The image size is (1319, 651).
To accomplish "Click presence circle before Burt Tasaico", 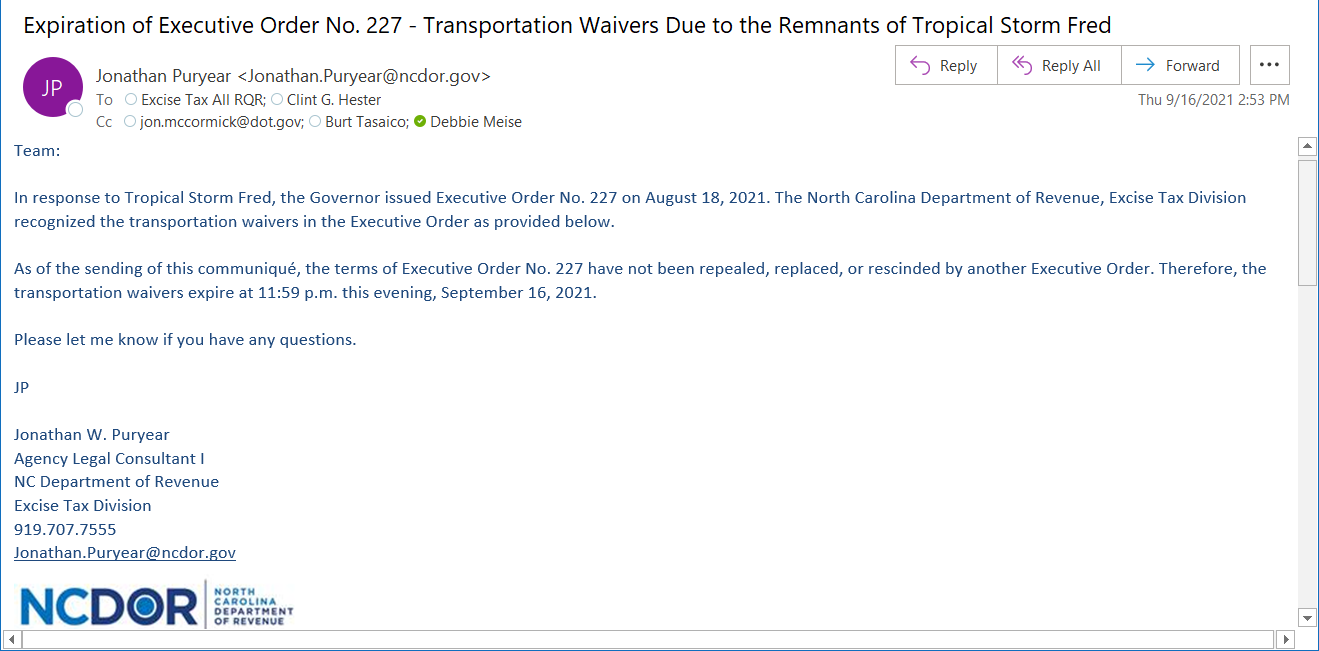I will point(315,122).
